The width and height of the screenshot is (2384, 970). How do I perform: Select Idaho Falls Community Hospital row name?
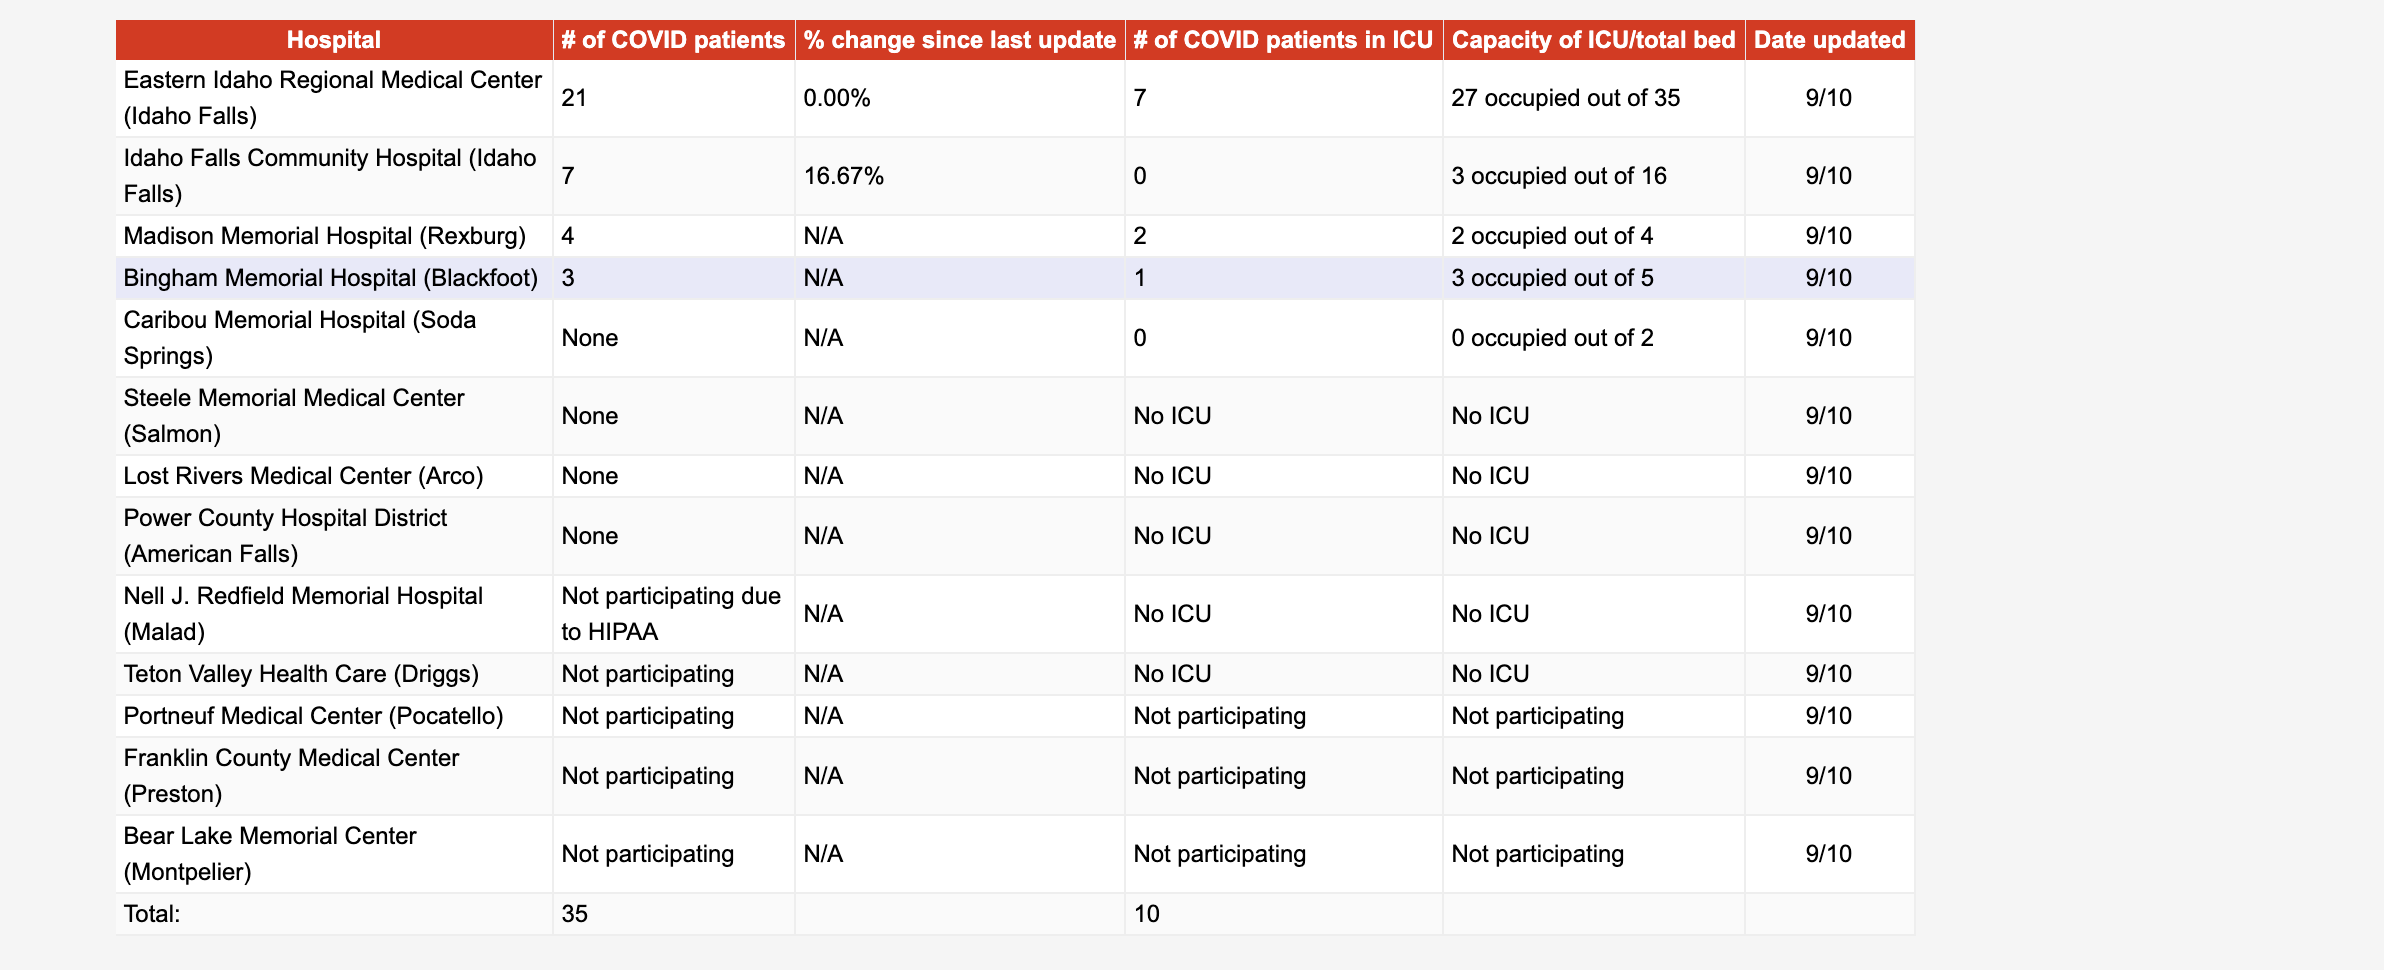(329, 176)
